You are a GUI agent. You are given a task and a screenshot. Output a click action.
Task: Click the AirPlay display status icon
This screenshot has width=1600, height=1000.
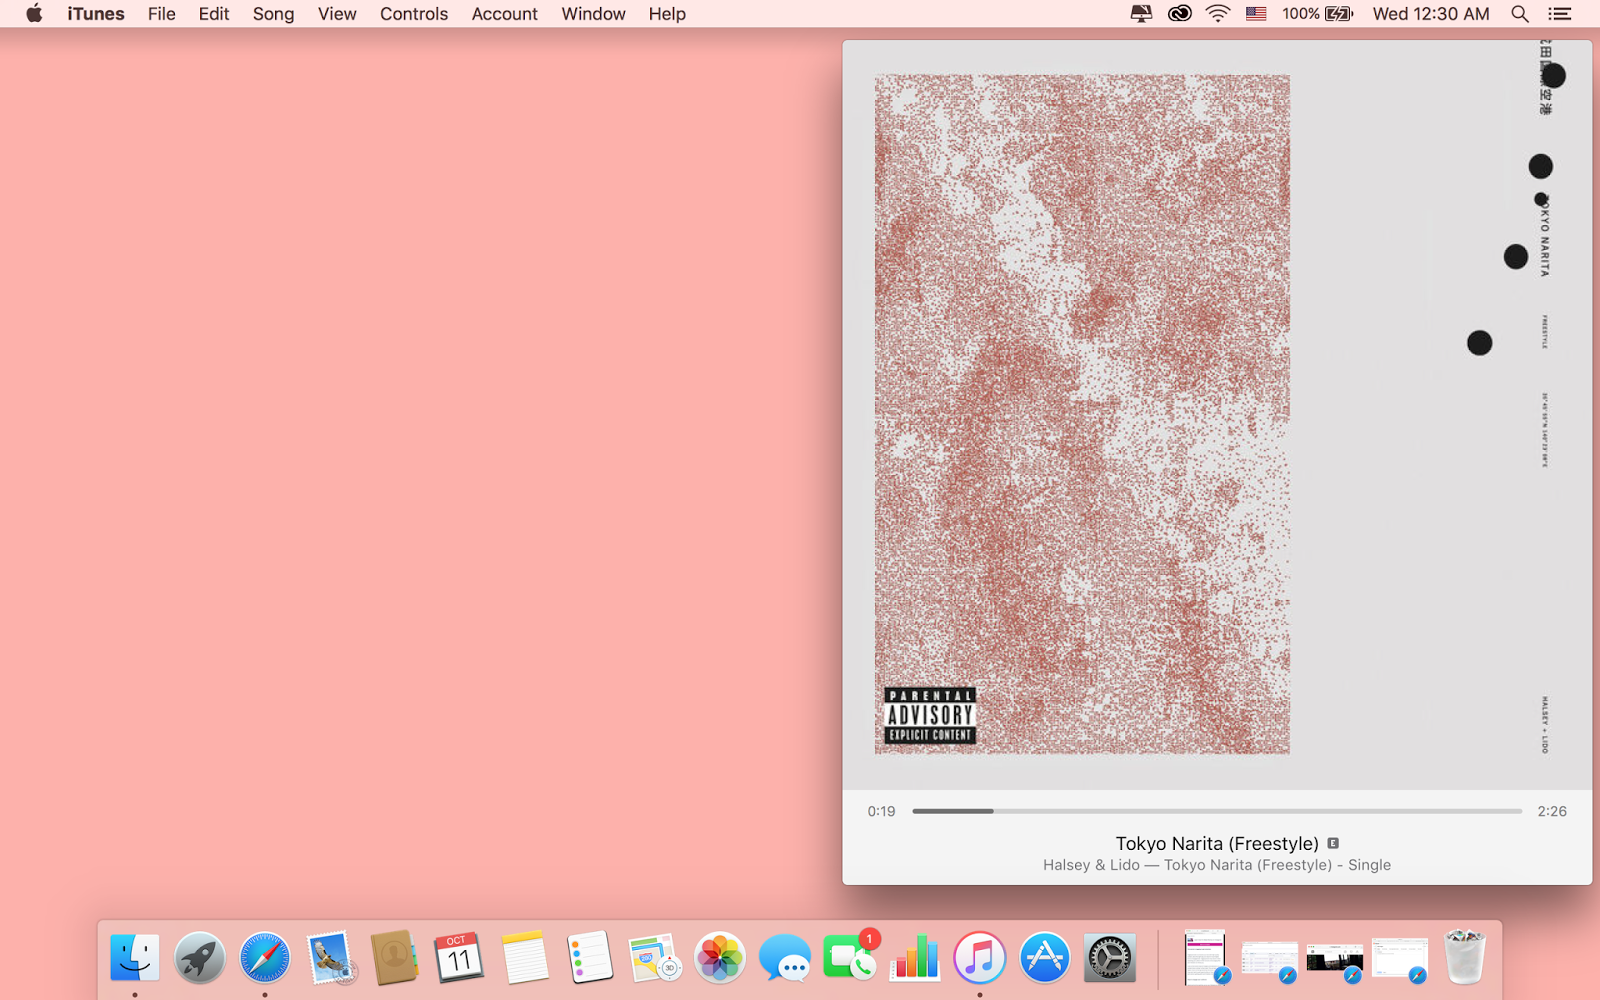tap(1141, 14)
